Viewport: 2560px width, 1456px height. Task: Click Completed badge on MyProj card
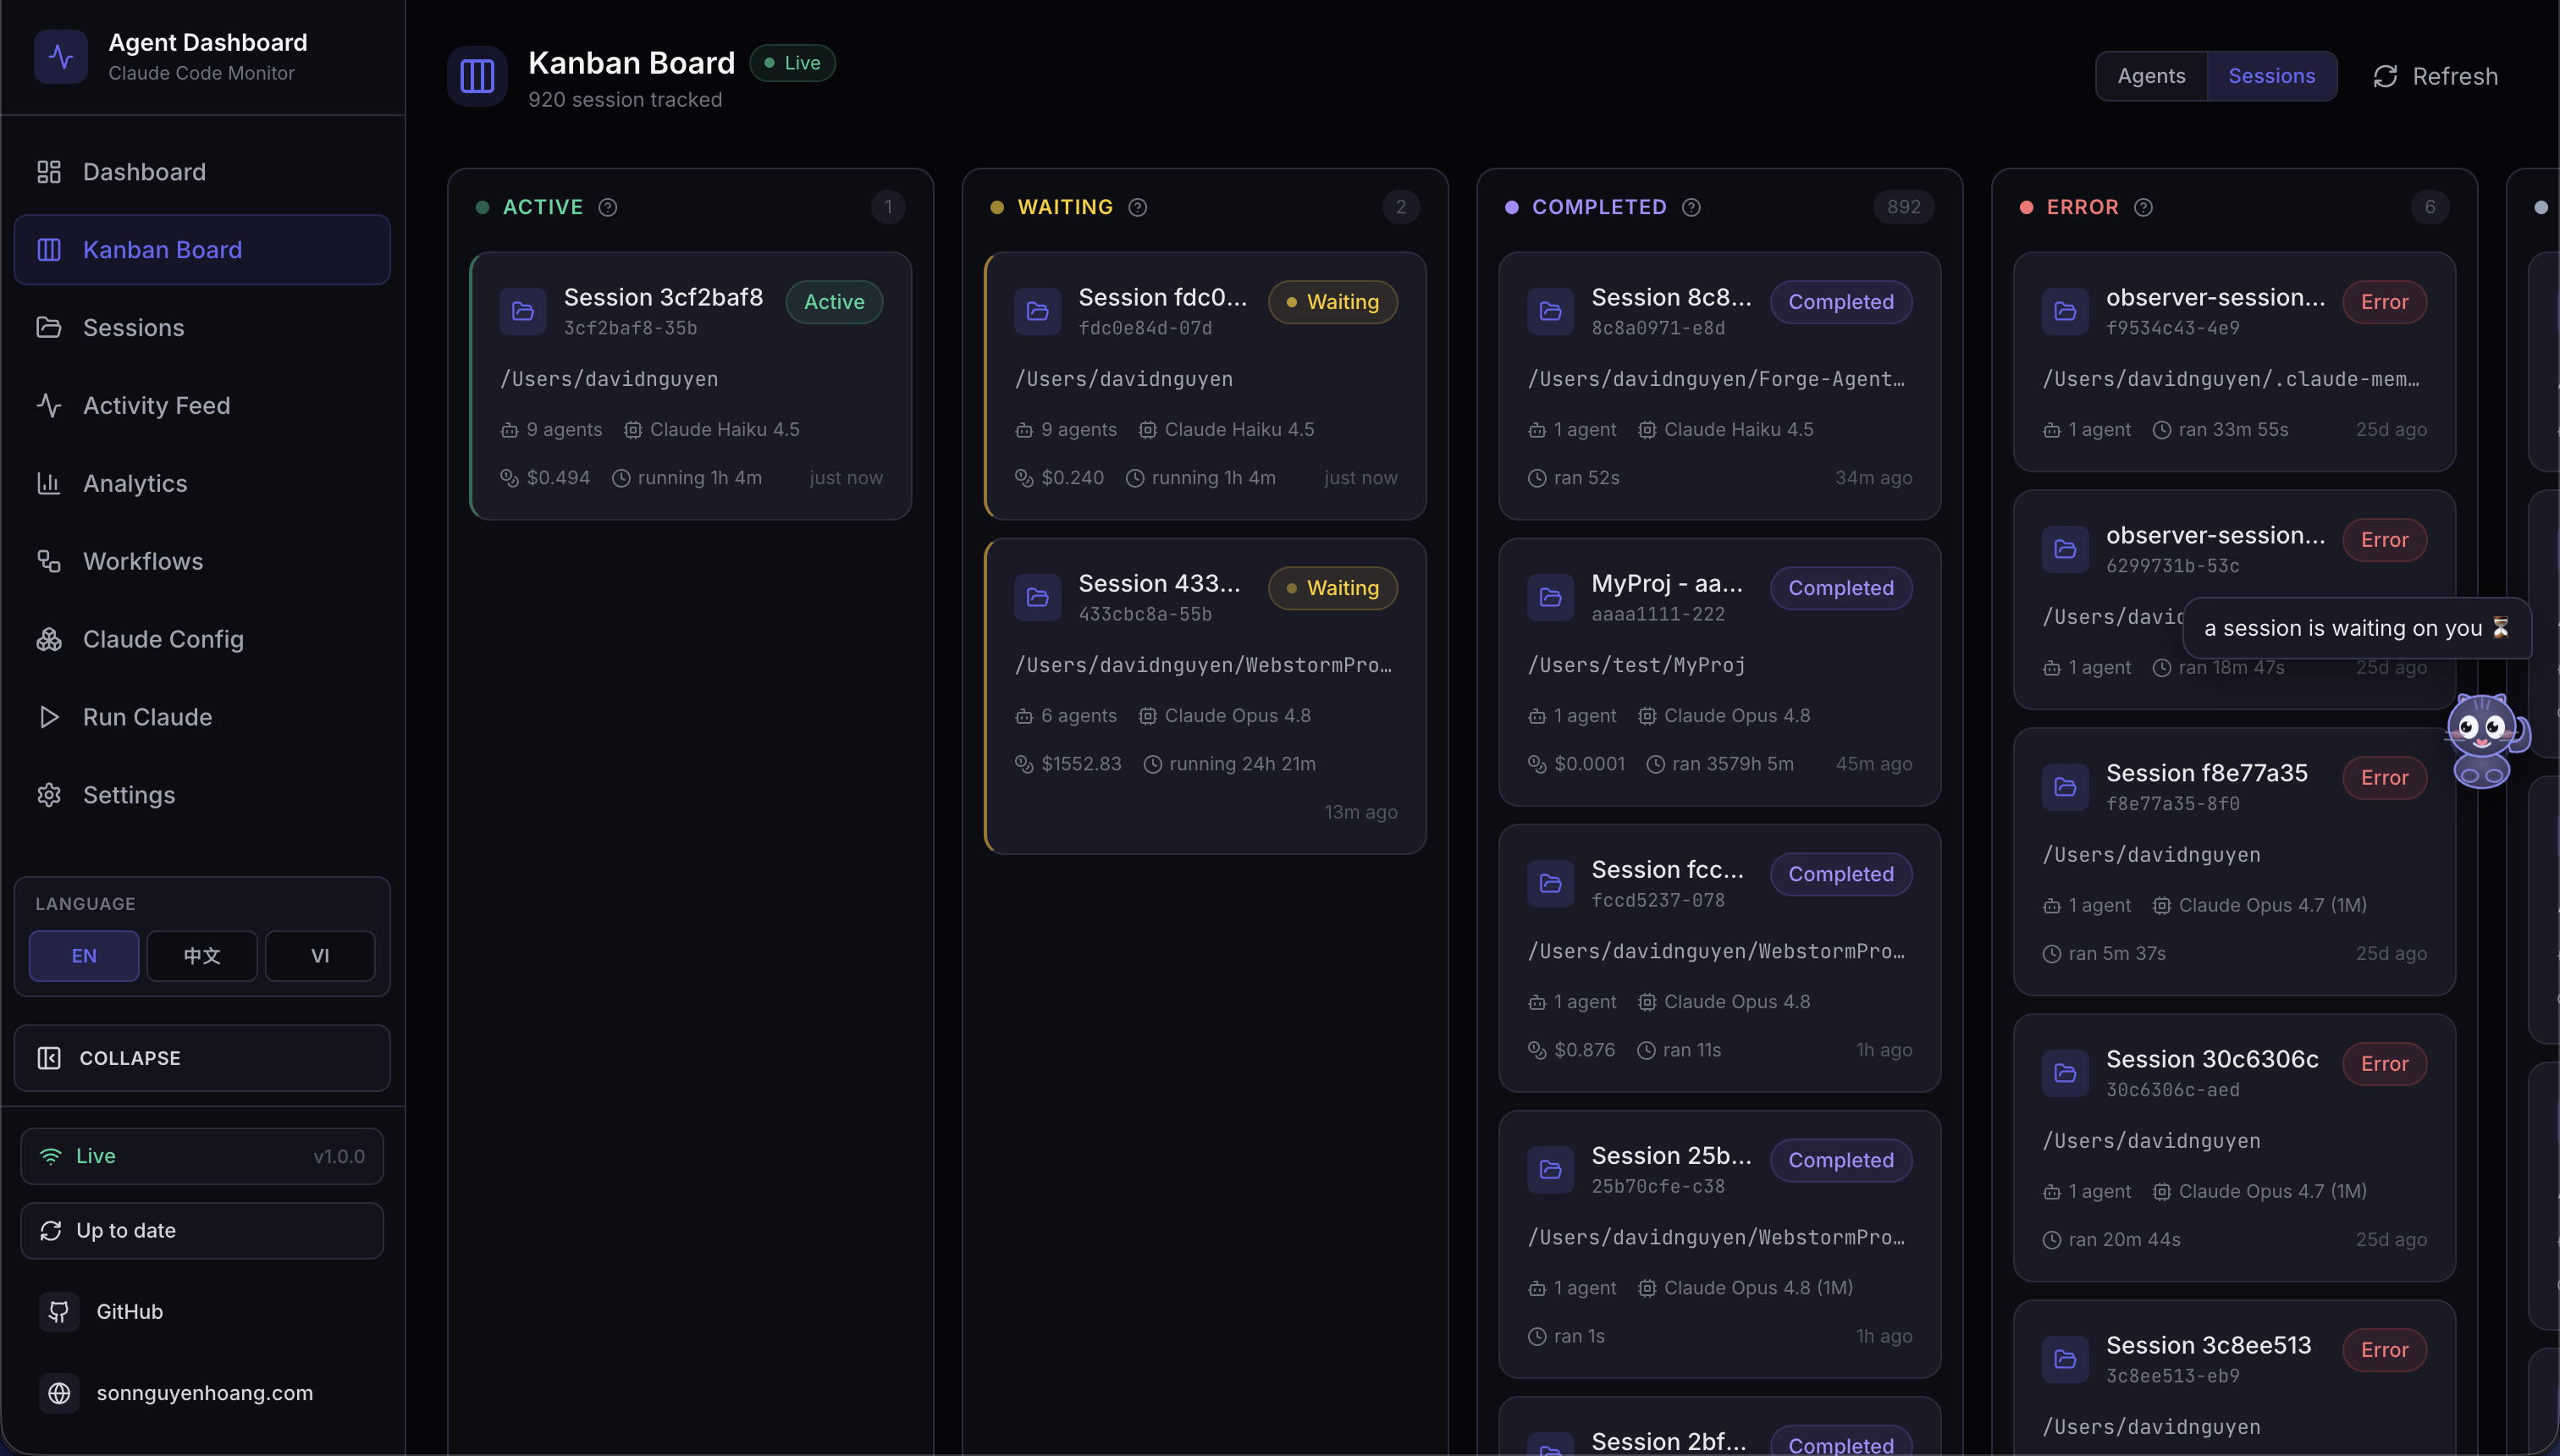click(1841, 588)
